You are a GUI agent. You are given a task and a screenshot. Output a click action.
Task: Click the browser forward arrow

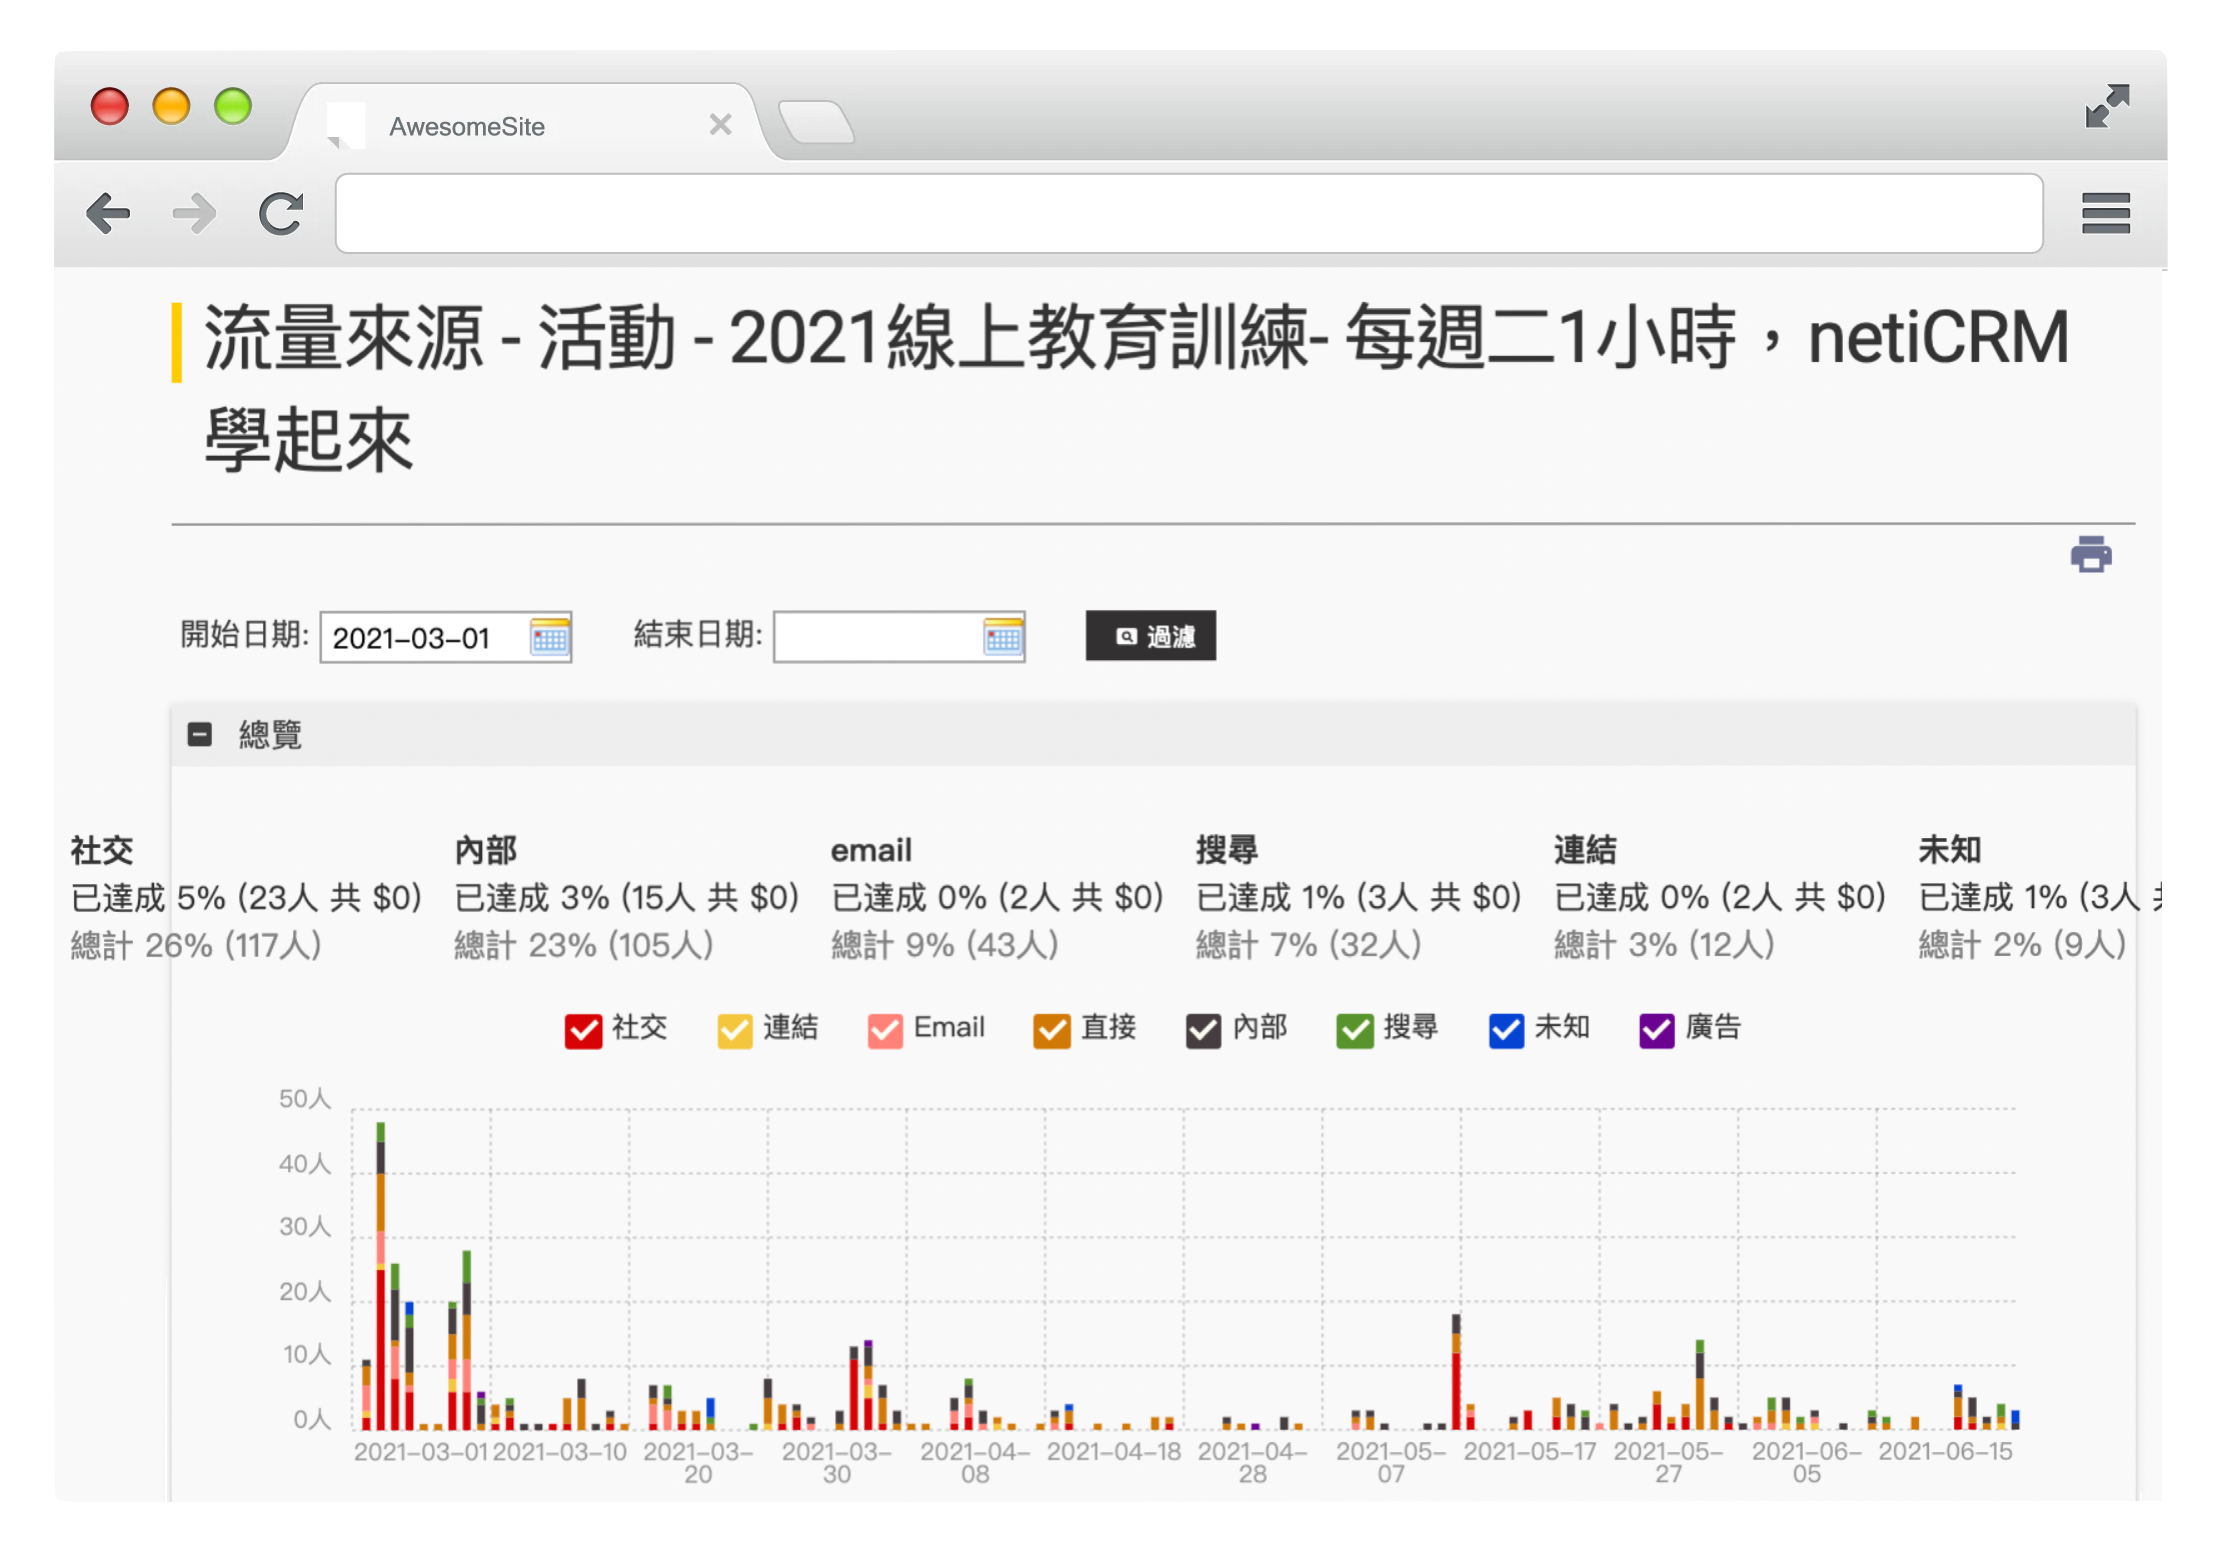click(x=194, y=213)
